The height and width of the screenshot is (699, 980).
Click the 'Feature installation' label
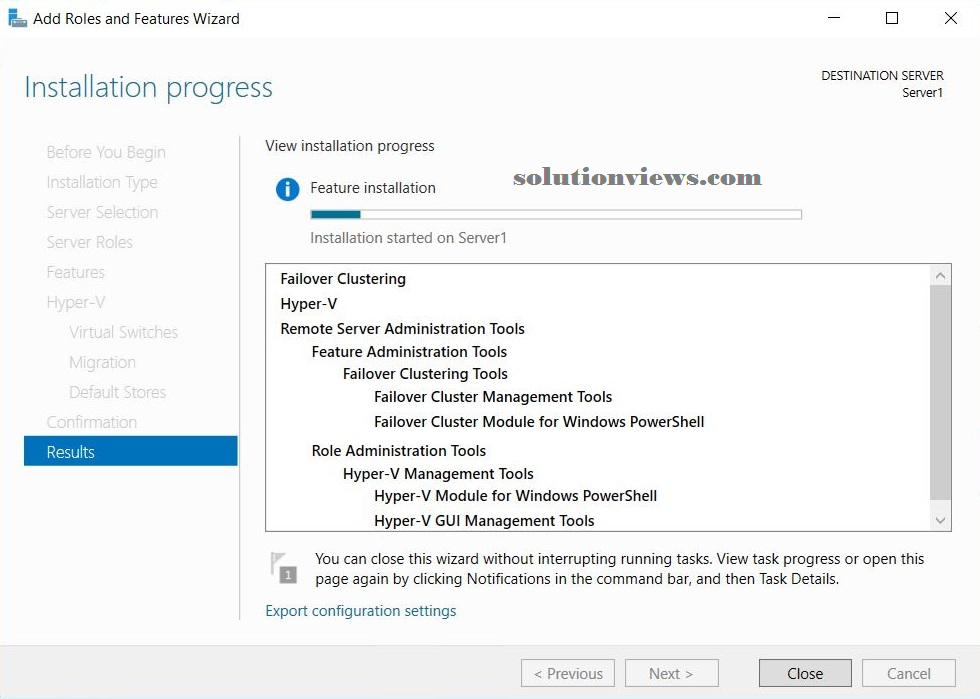tap(373, 188)
